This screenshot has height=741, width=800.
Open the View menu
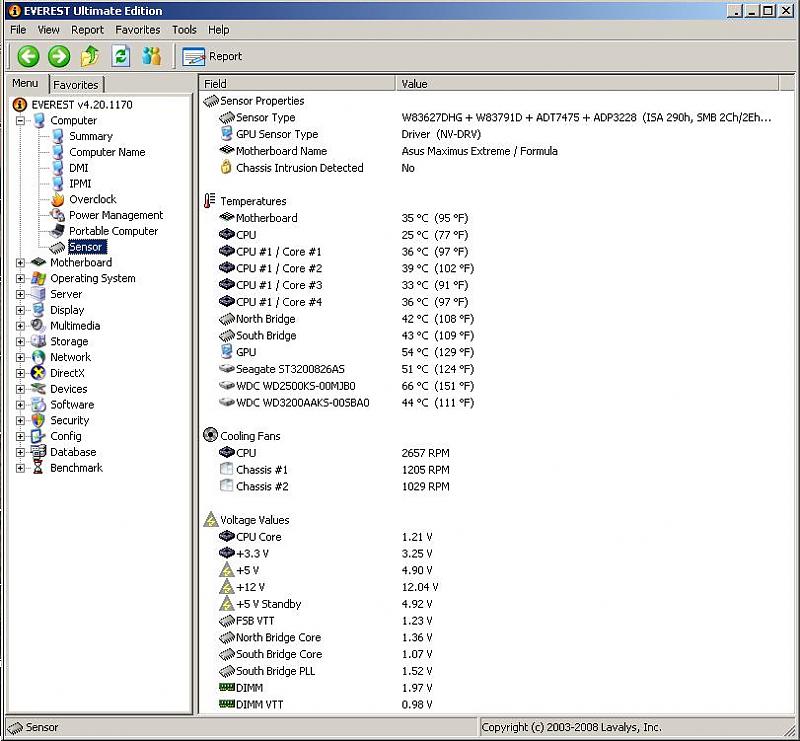tap(48, 30)
